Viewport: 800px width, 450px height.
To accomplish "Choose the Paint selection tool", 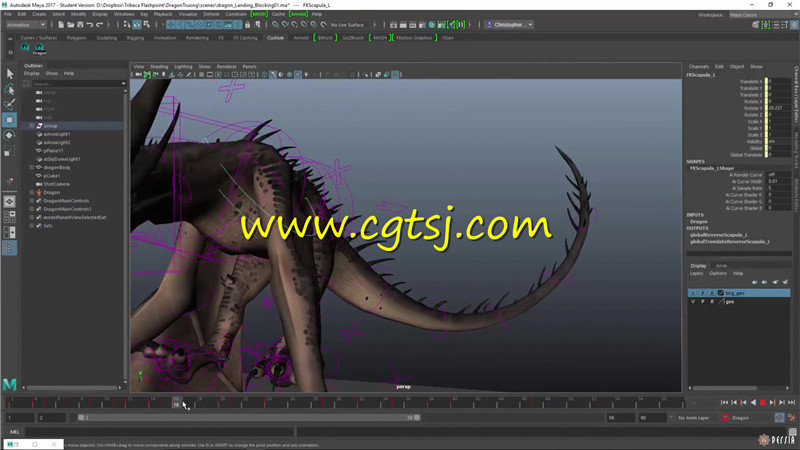I will click(x=10, y=105).
